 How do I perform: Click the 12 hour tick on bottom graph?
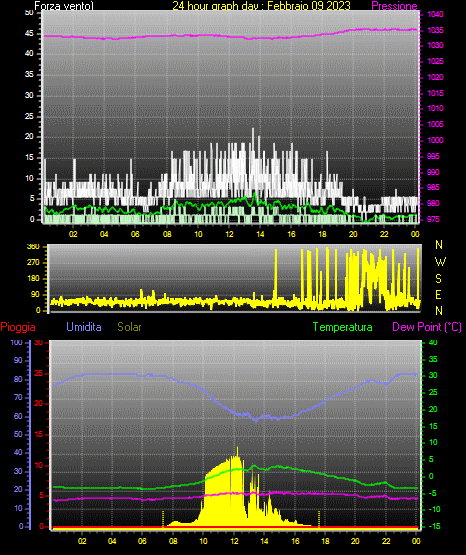point(234,541)
